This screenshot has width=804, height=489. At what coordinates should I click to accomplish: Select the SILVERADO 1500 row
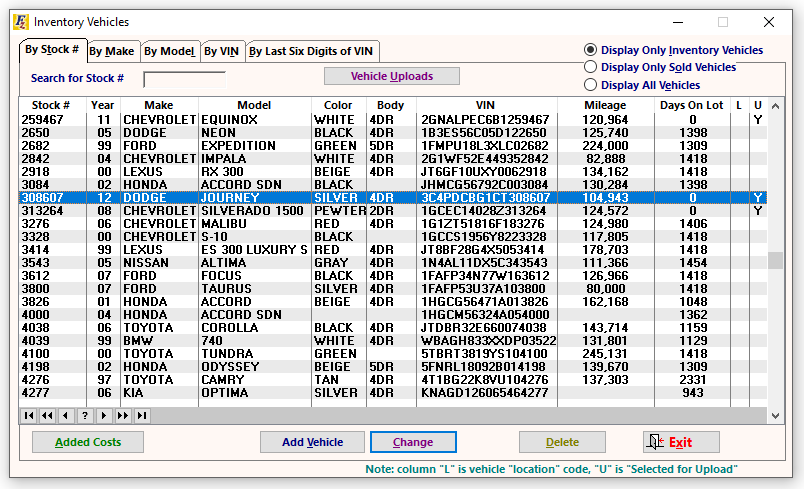[x=393, y=211]
